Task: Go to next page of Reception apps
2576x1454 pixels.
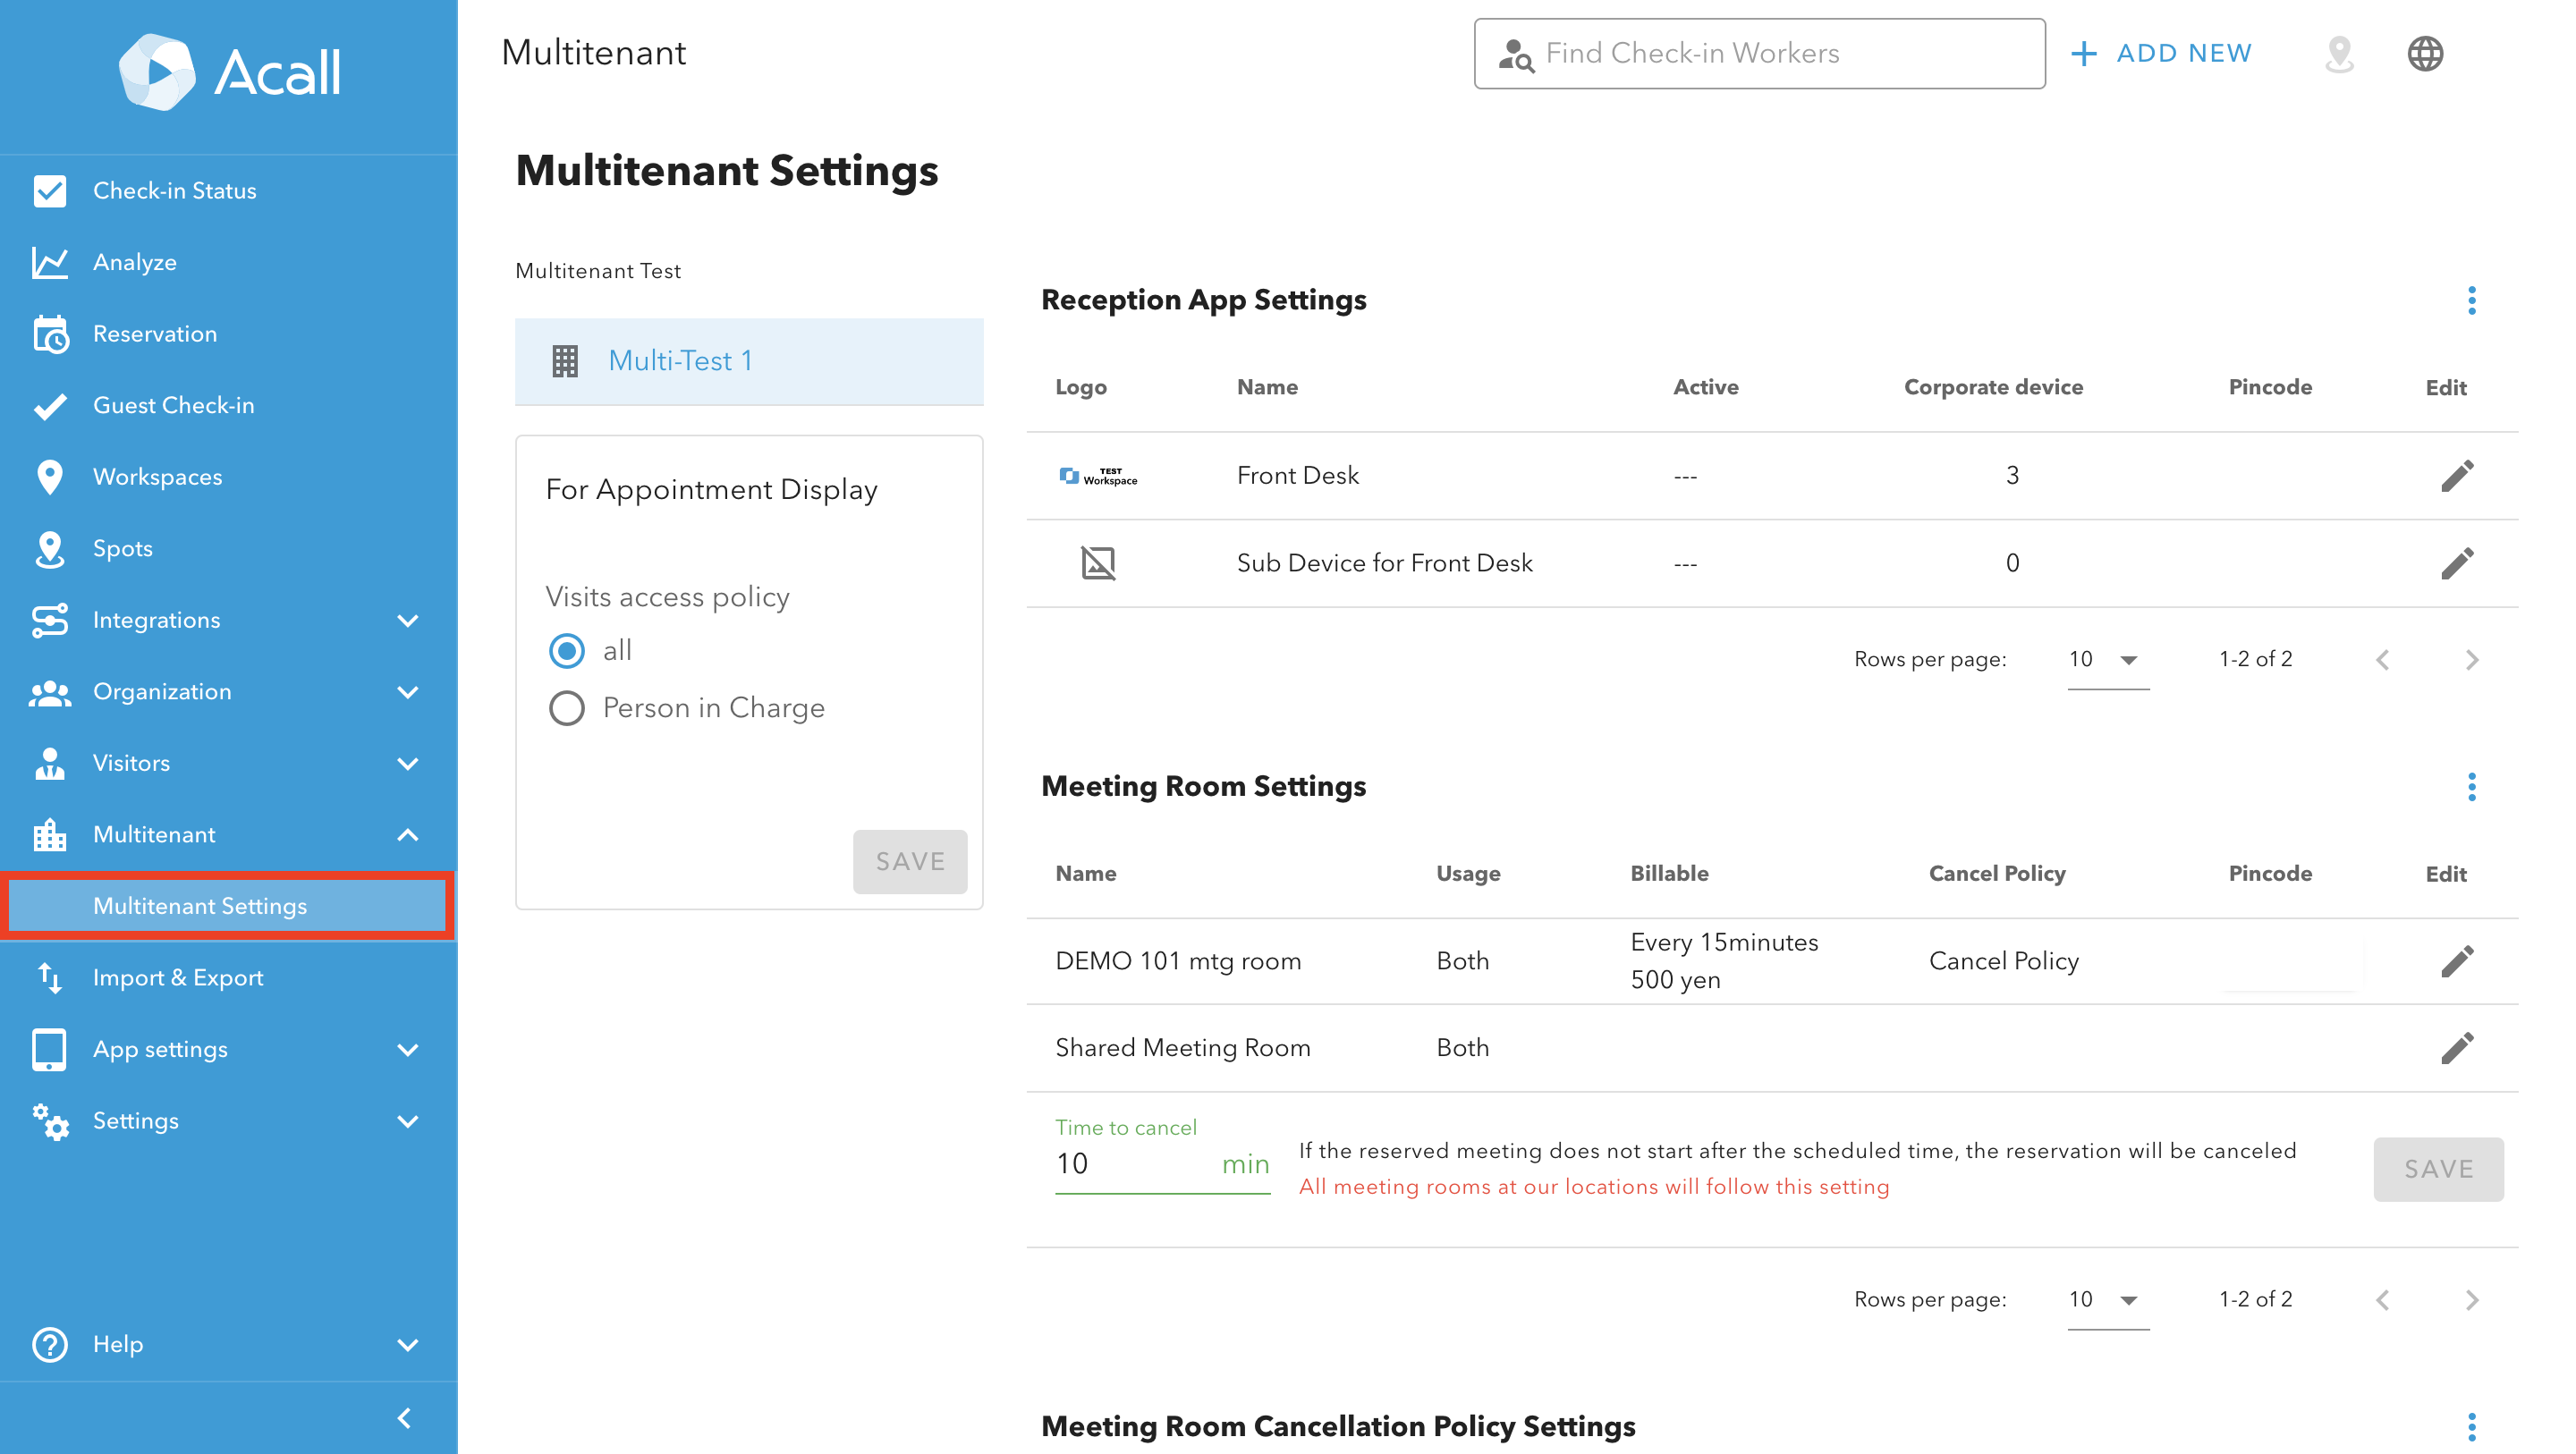Action: (x=2472, y=660)
